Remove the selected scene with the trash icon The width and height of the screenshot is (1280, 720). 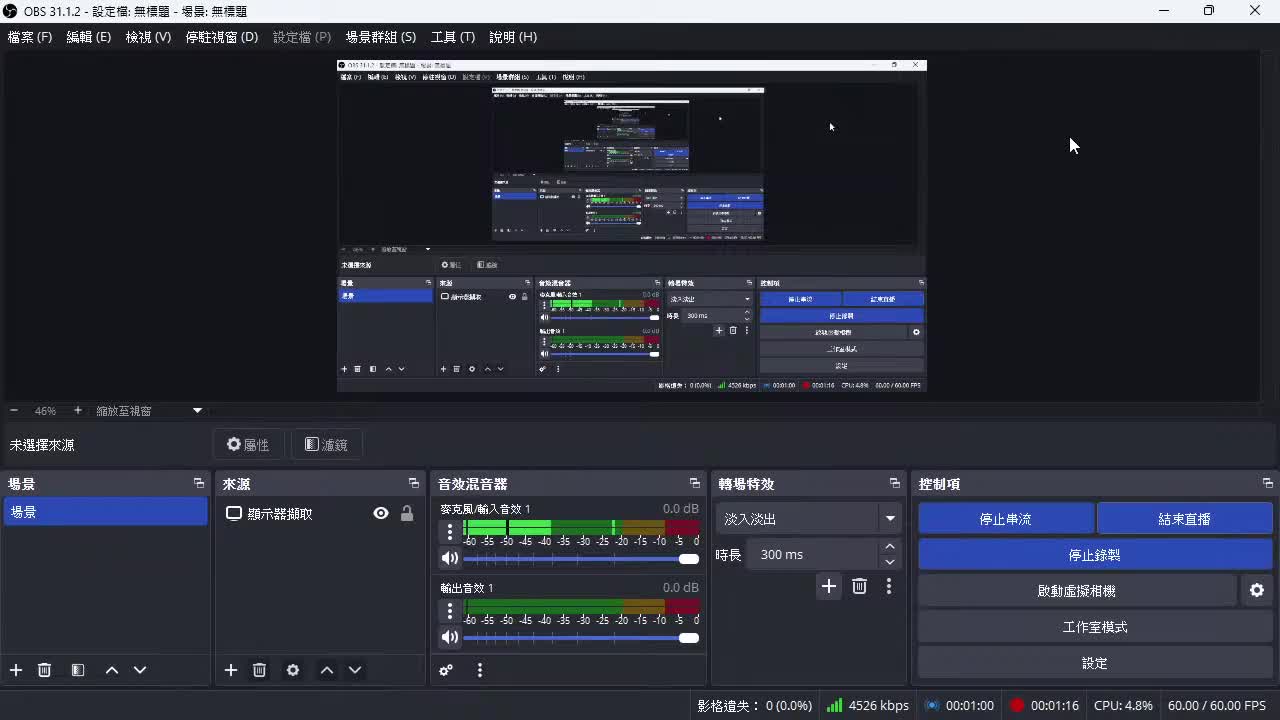pos(44,670)
